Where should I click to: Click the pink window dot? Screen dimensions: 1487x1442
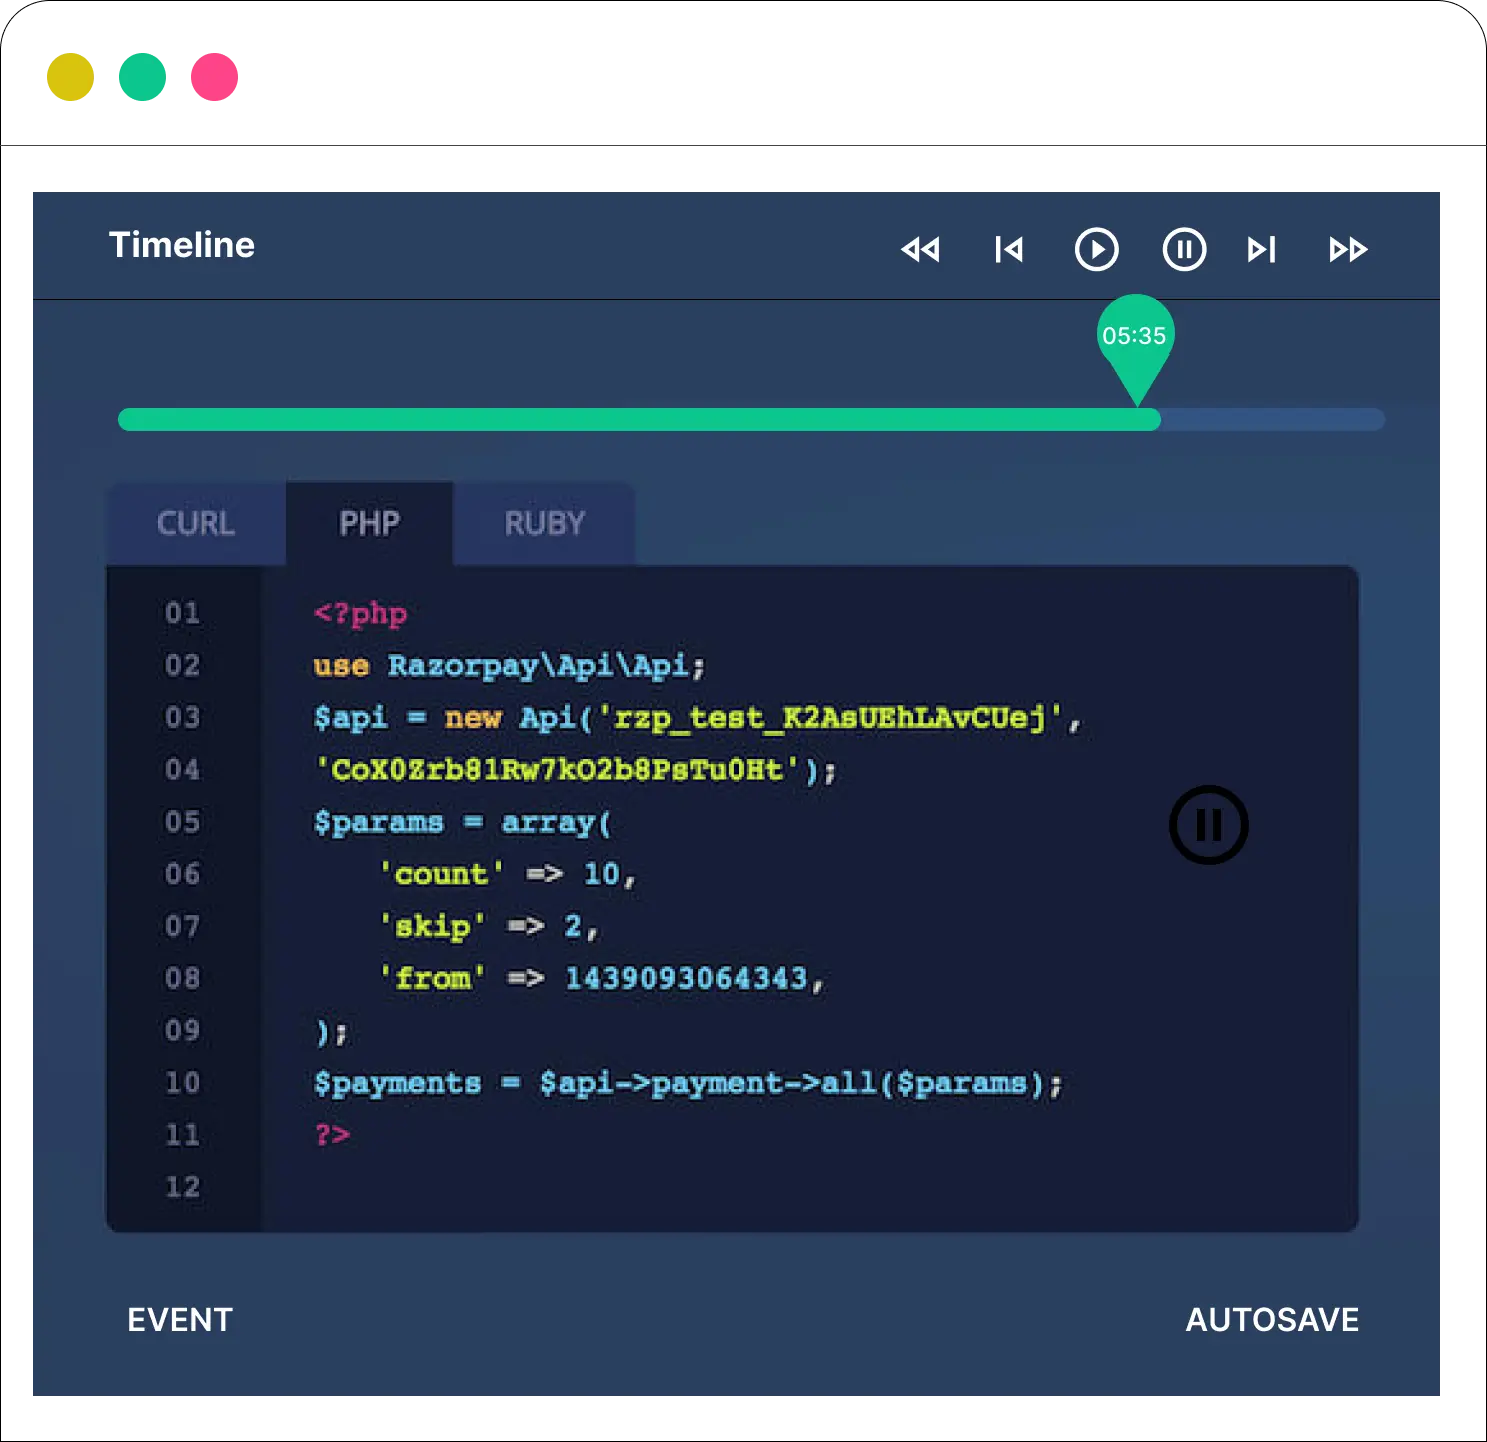(214, 76)
